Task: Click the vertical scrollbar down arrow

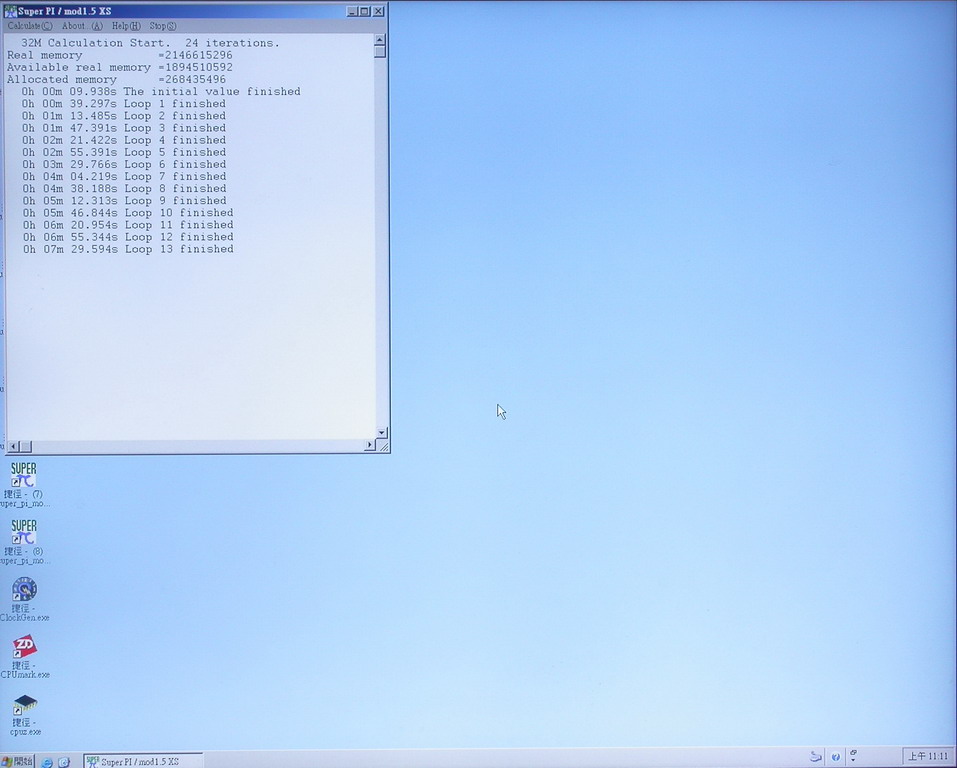Action: point(381,433)
